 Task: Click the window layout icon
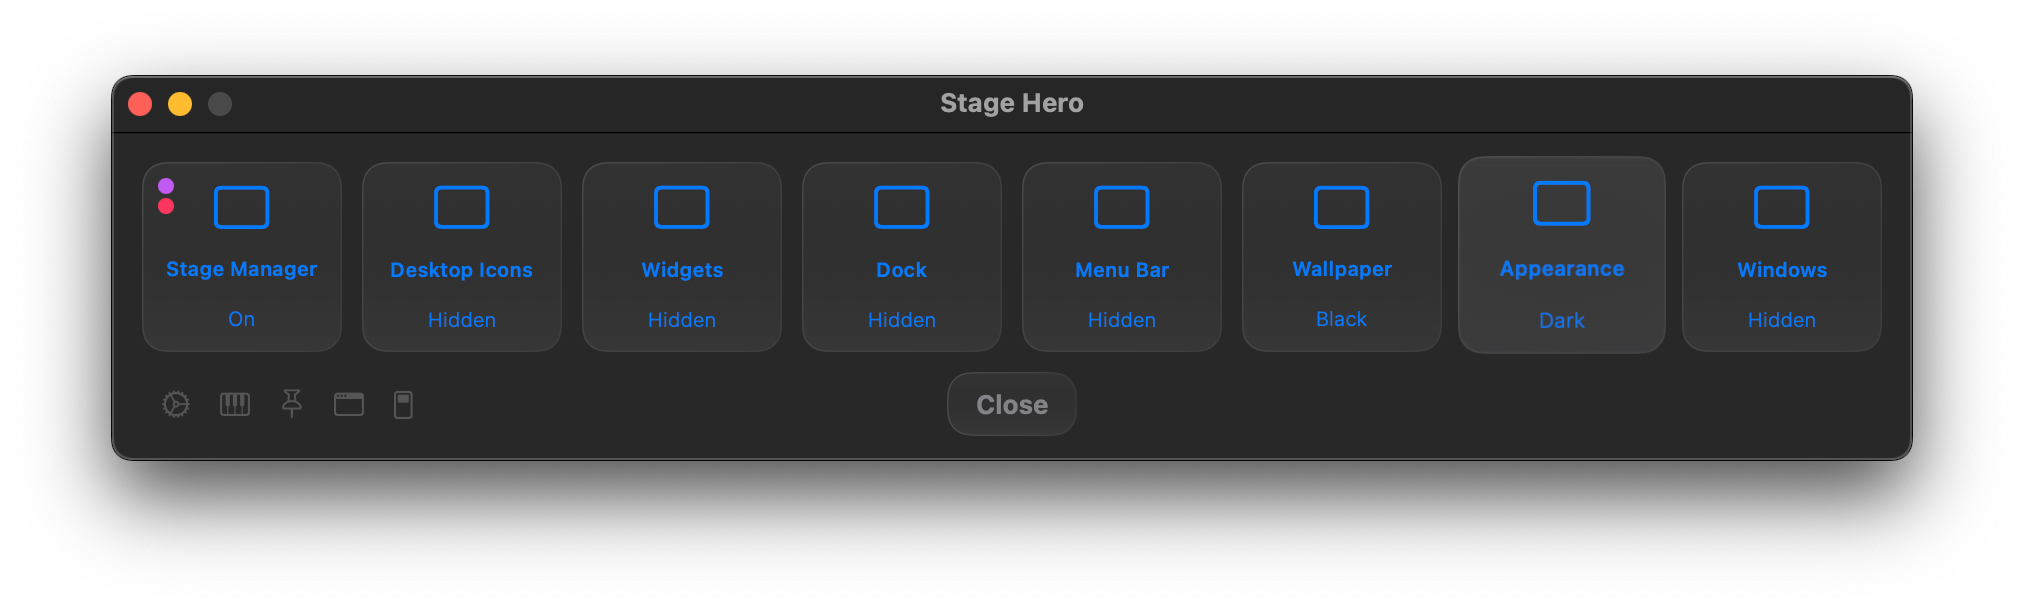pyautogui.click(x=349, y=404)
